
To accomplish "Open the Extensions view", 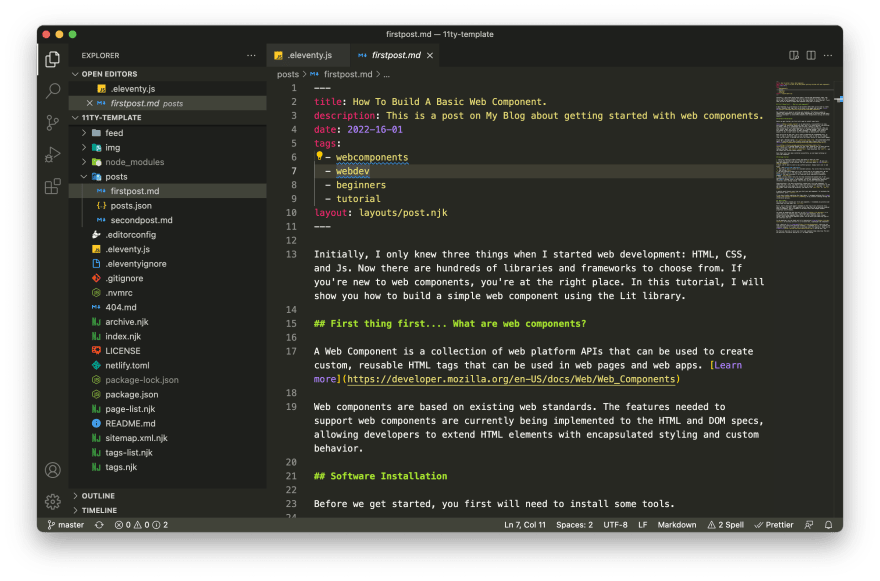I will (53, 186).
